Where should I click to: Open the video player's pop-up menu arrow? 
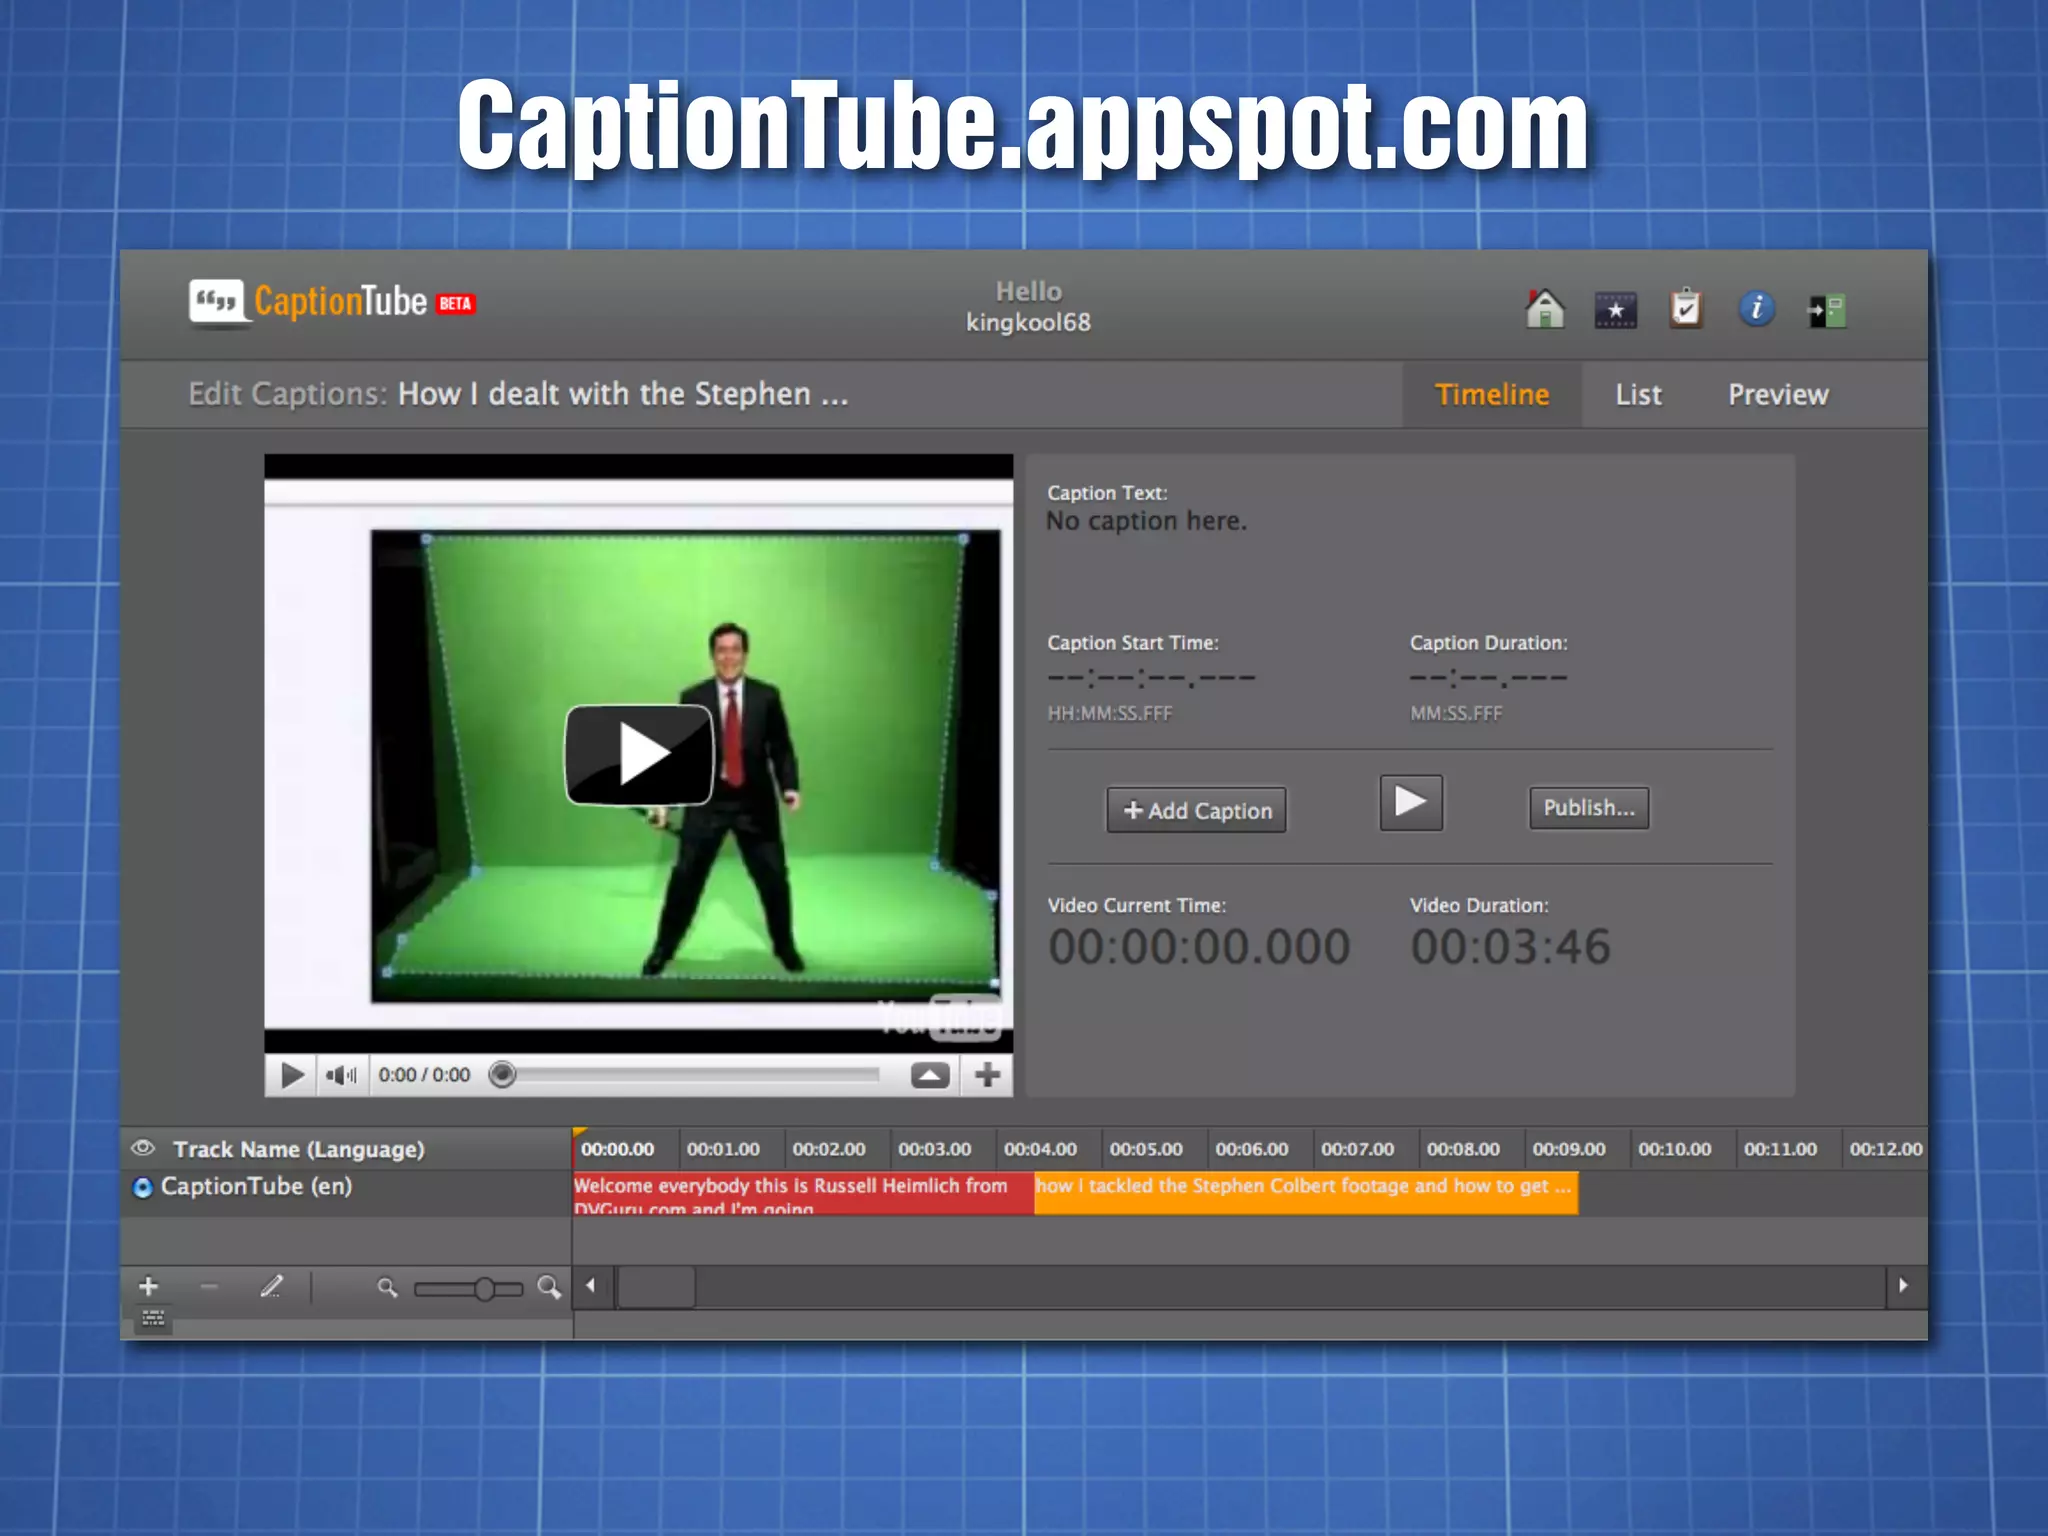point(930,1076)
